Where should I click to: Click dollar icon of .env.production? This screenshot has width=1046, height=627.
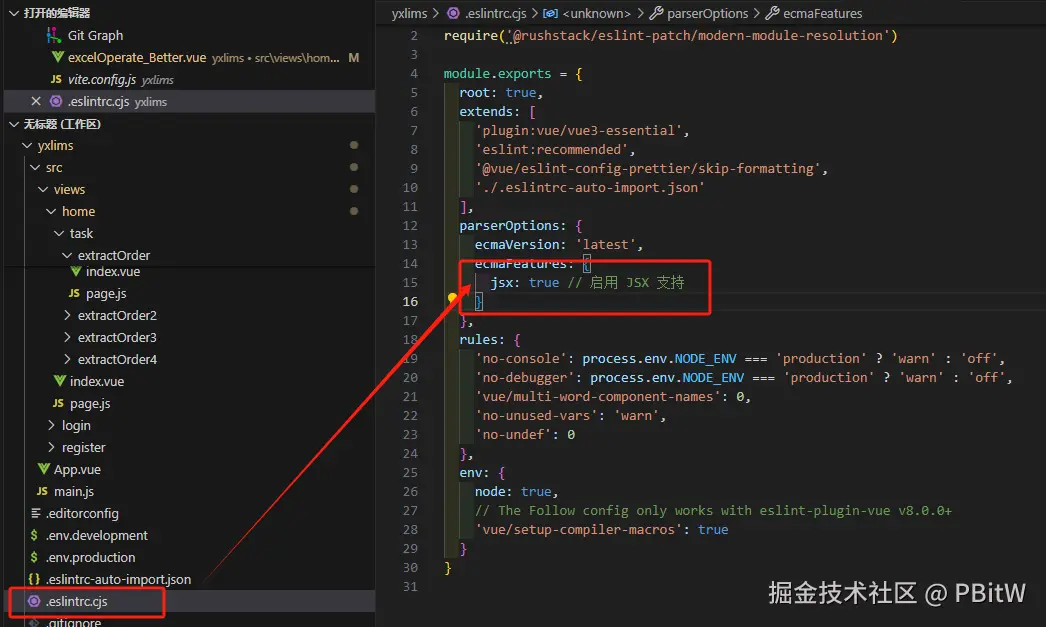click(33, 557)
